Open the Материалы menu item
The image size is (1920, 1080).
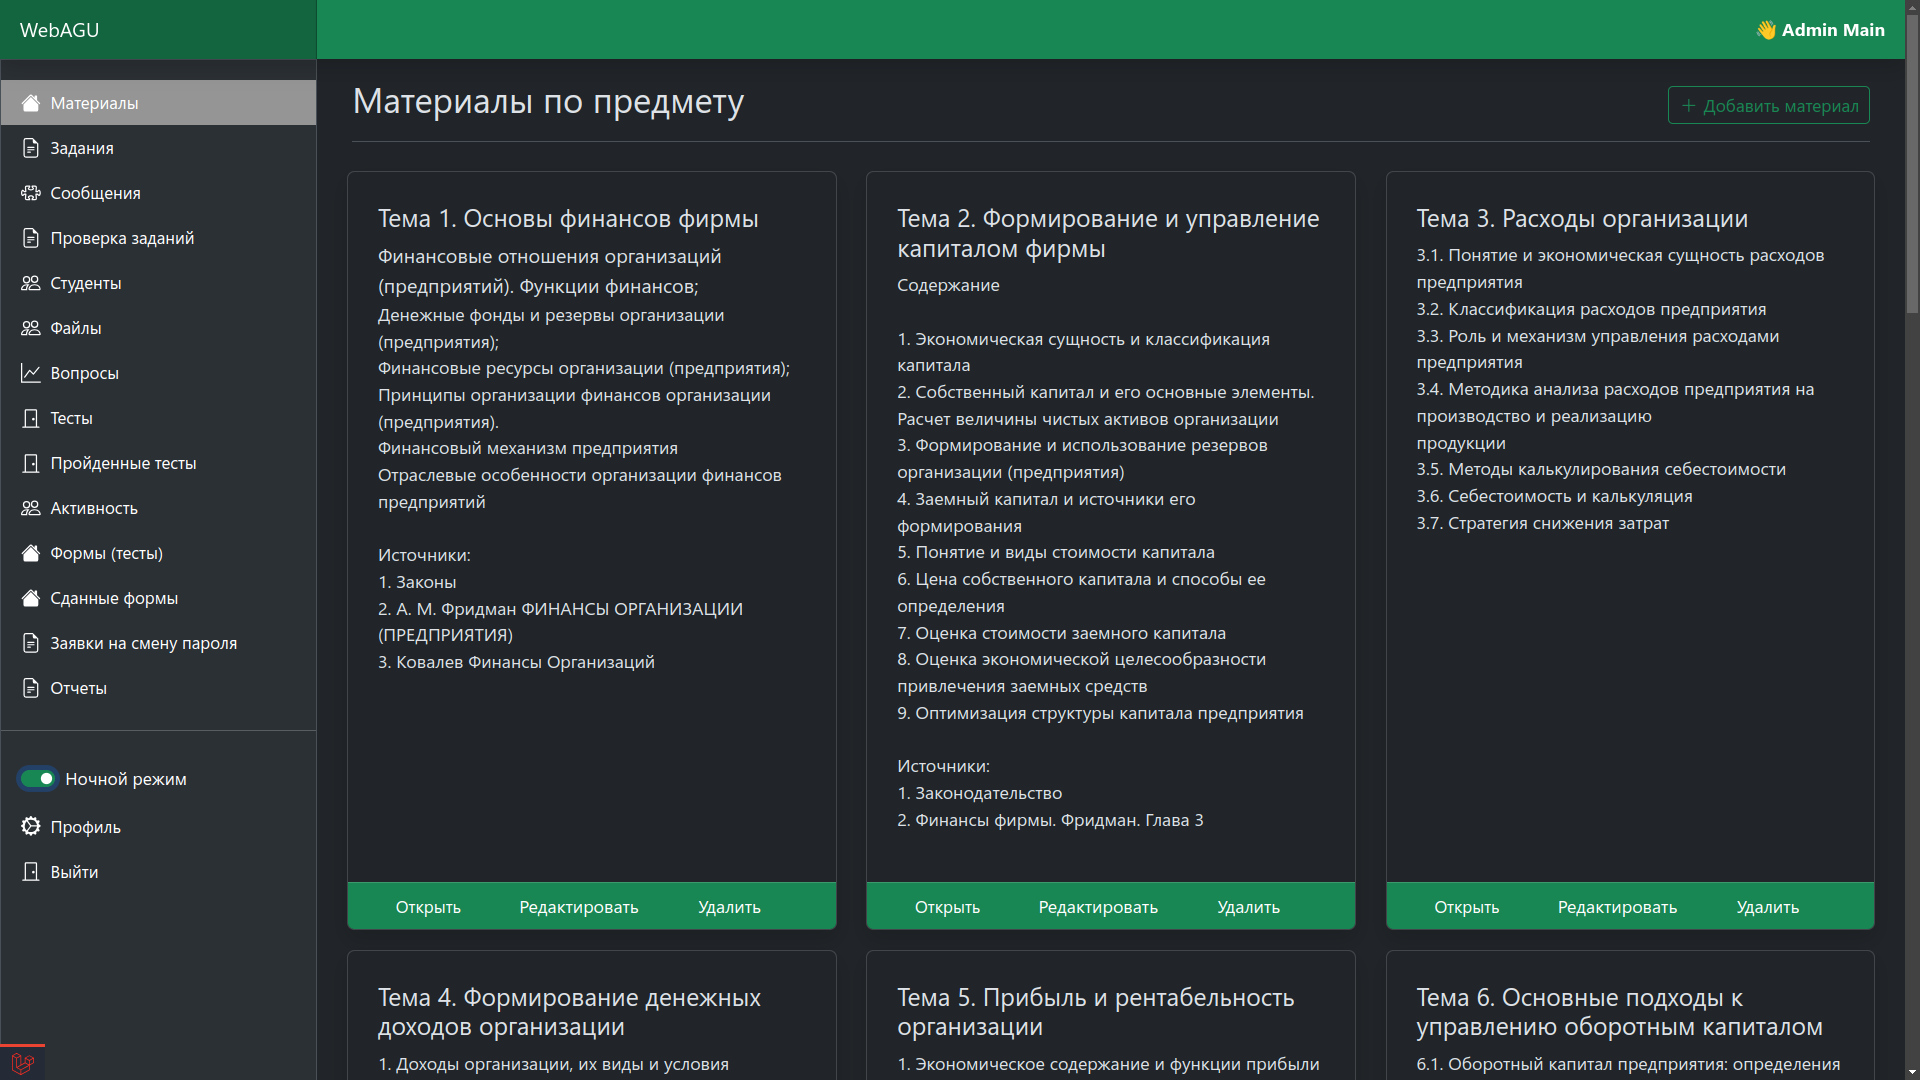[x=158, y=103]
